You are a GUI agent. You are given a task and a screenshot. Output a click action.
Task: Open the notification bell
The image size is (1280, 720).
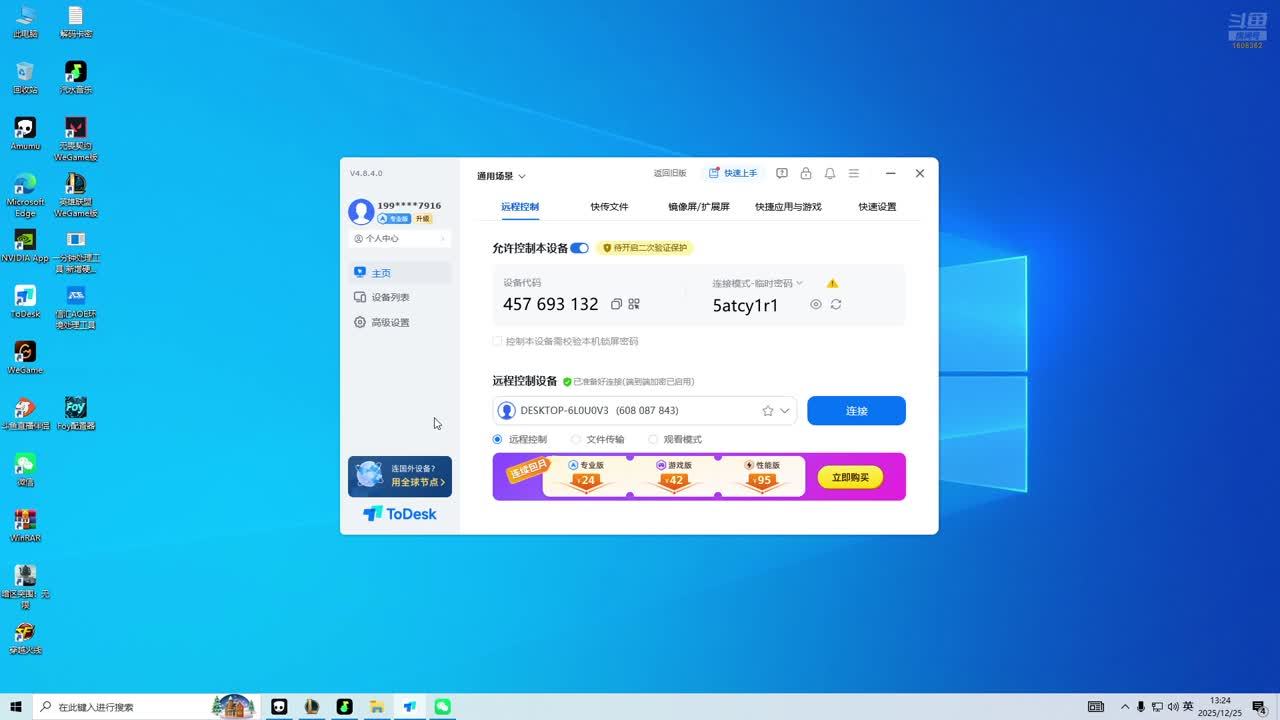coord(830,173)
